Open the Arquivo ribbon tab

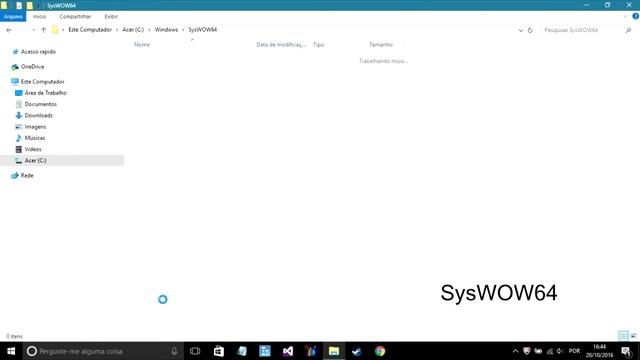click(x=13, y=17)
